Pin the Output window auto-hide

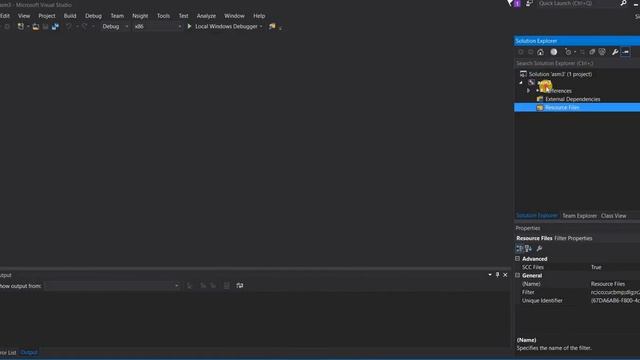tap(497, 275)
